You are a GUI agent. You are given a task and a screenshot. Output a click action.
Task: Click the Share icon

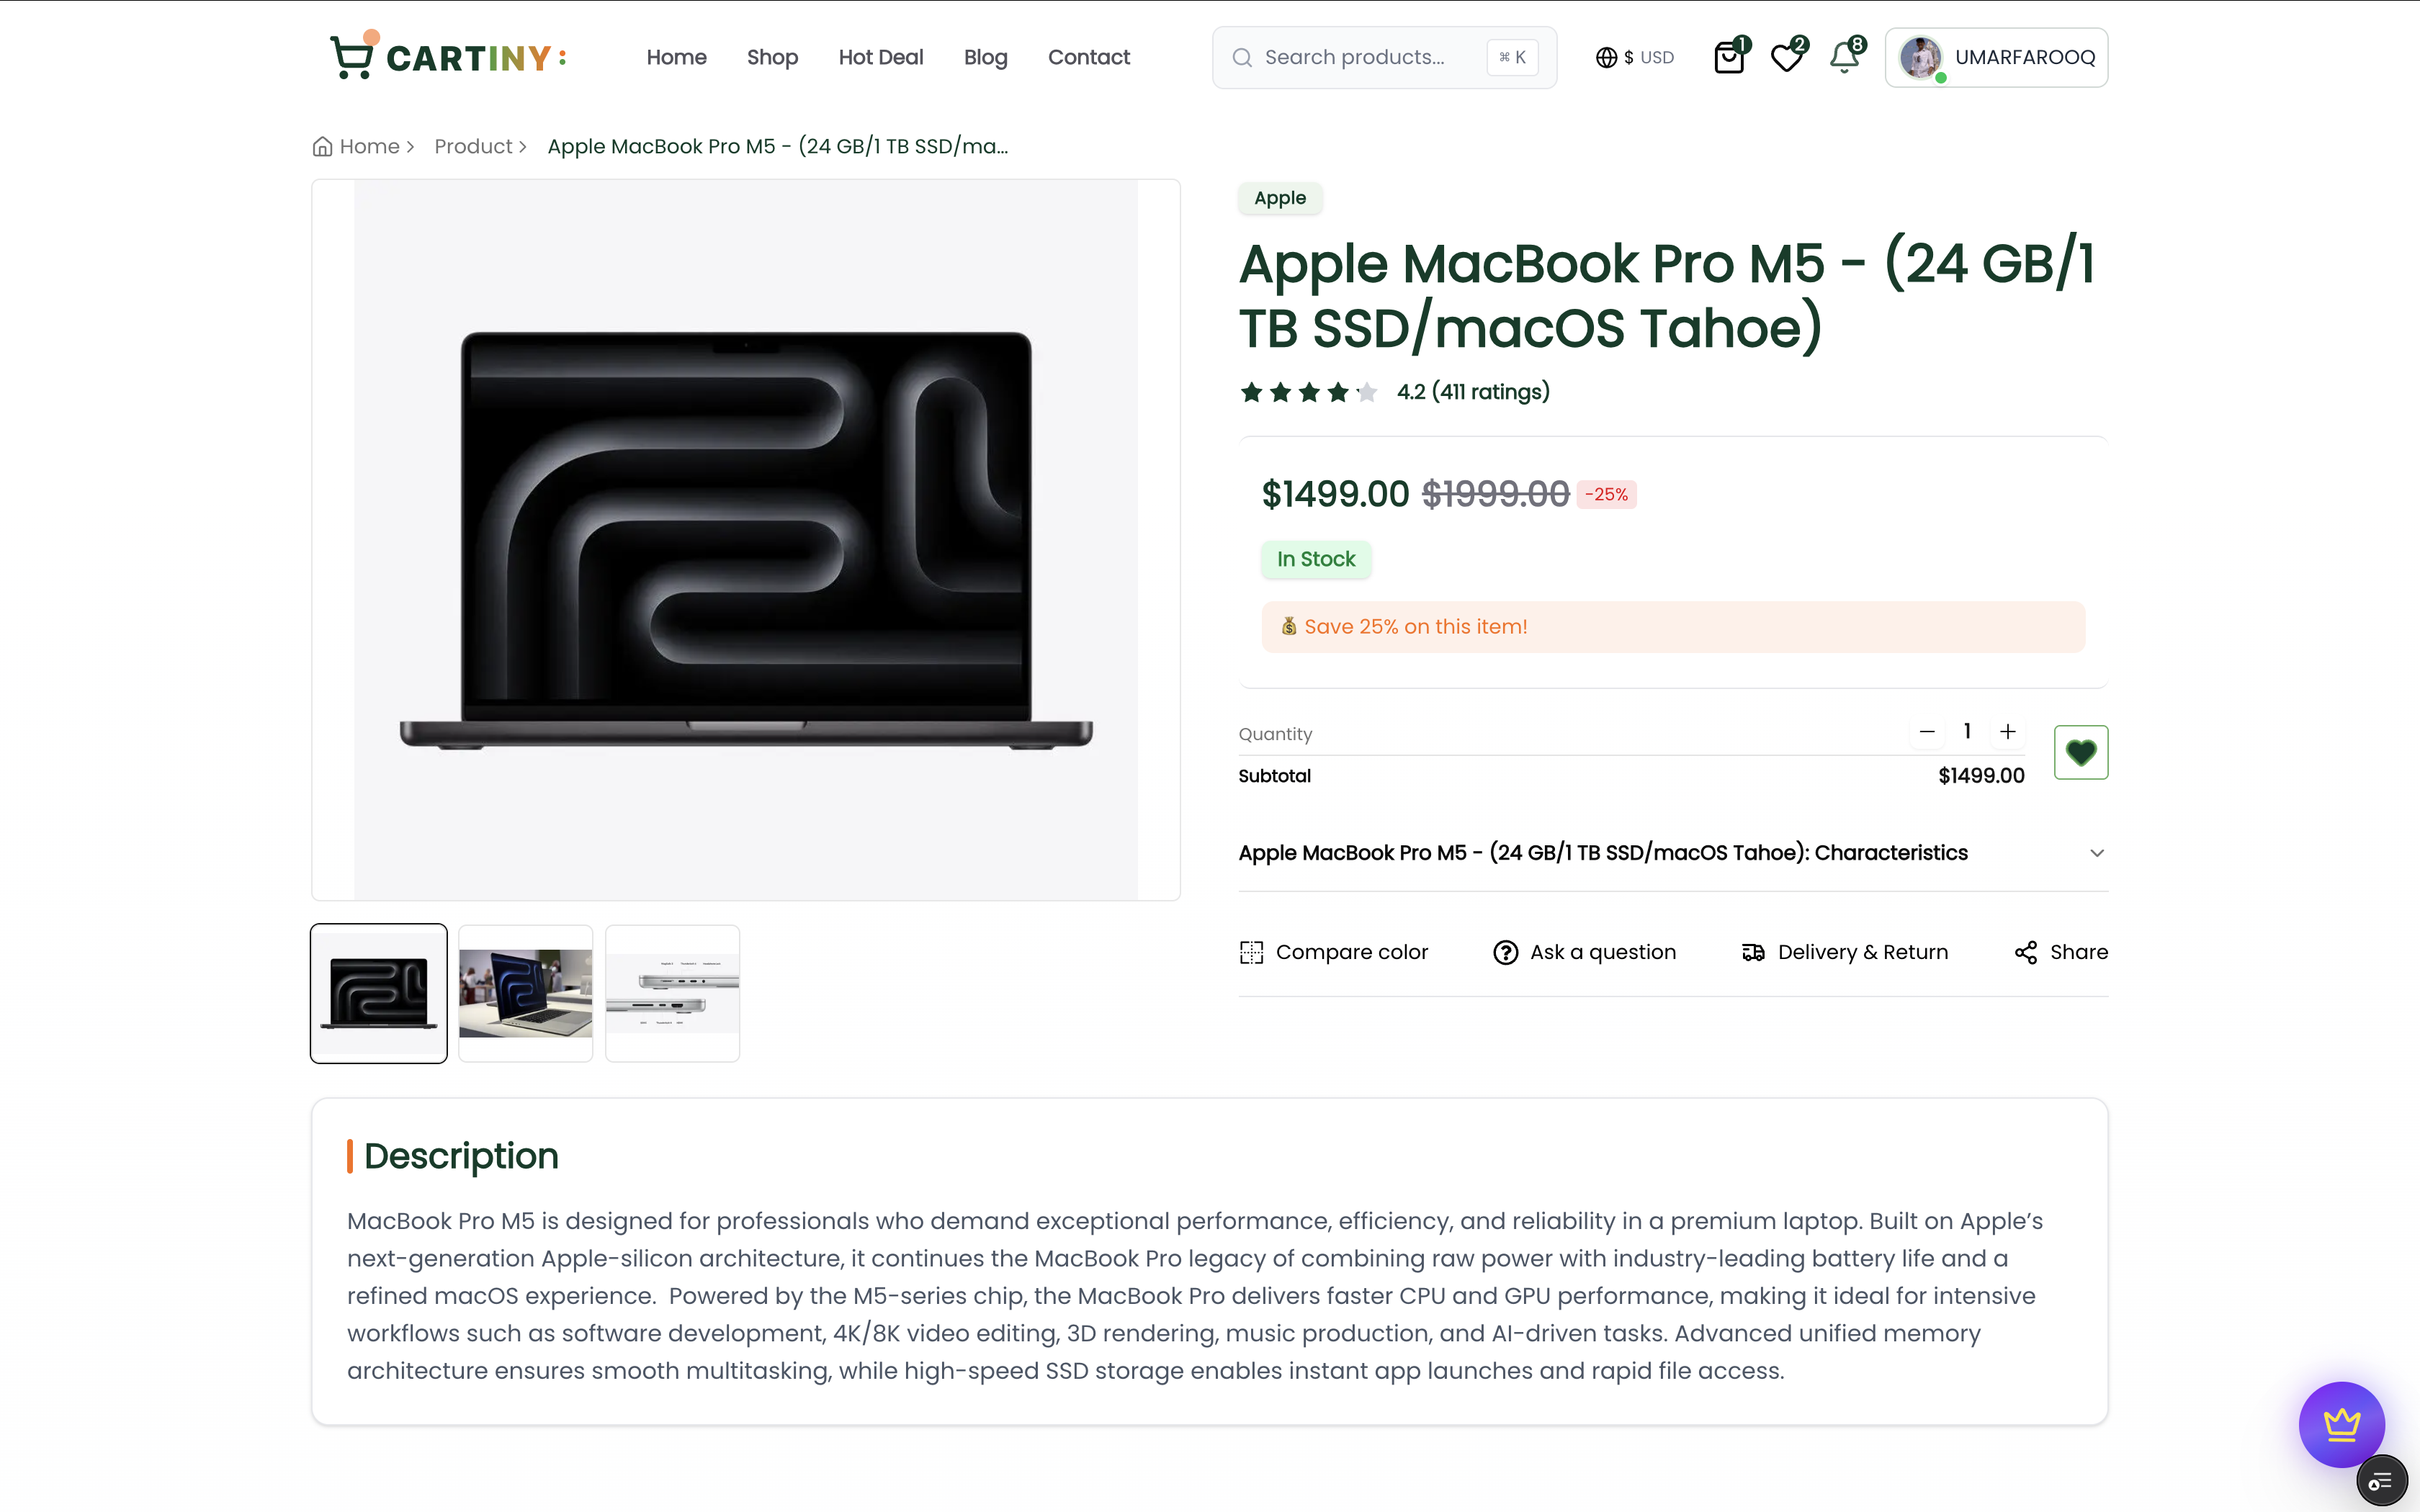tap(2025, 952)
